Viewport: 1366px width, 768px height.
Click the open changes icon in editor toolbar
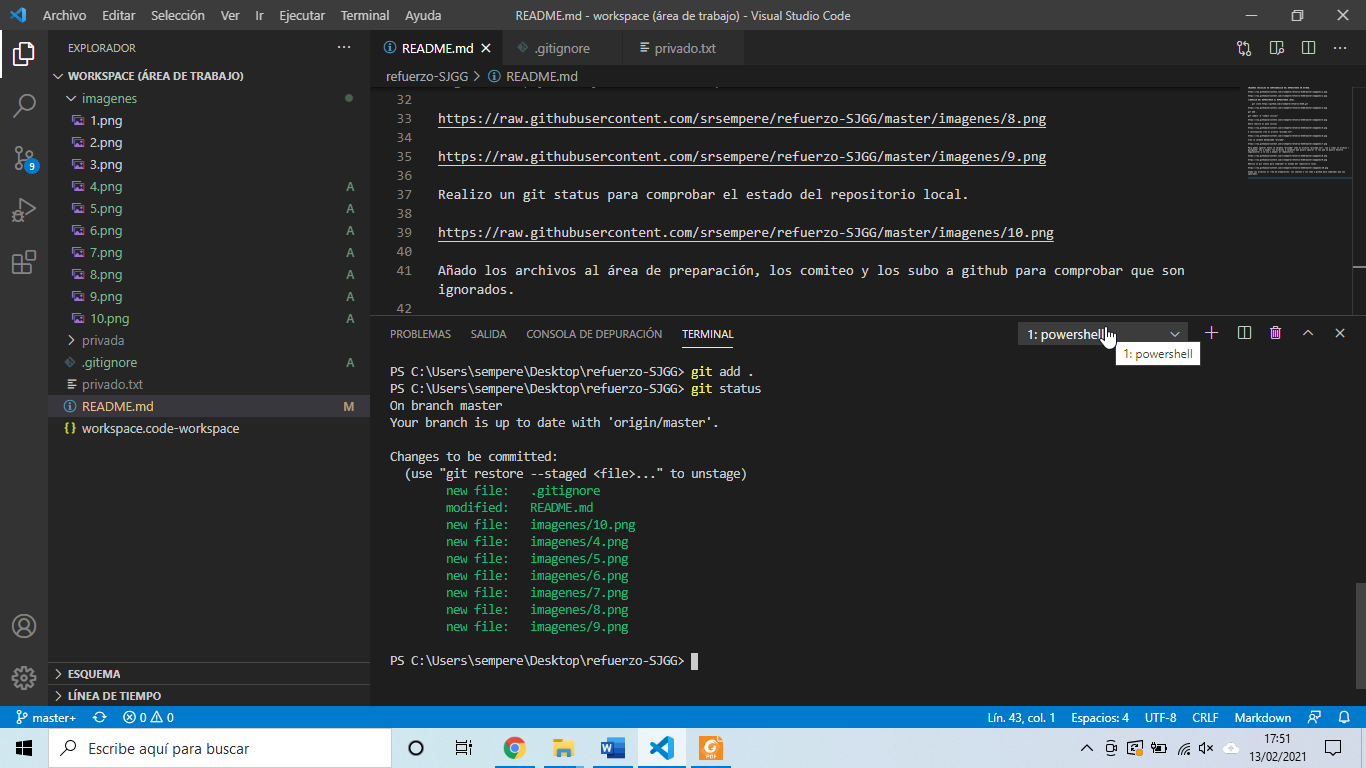1244,48
